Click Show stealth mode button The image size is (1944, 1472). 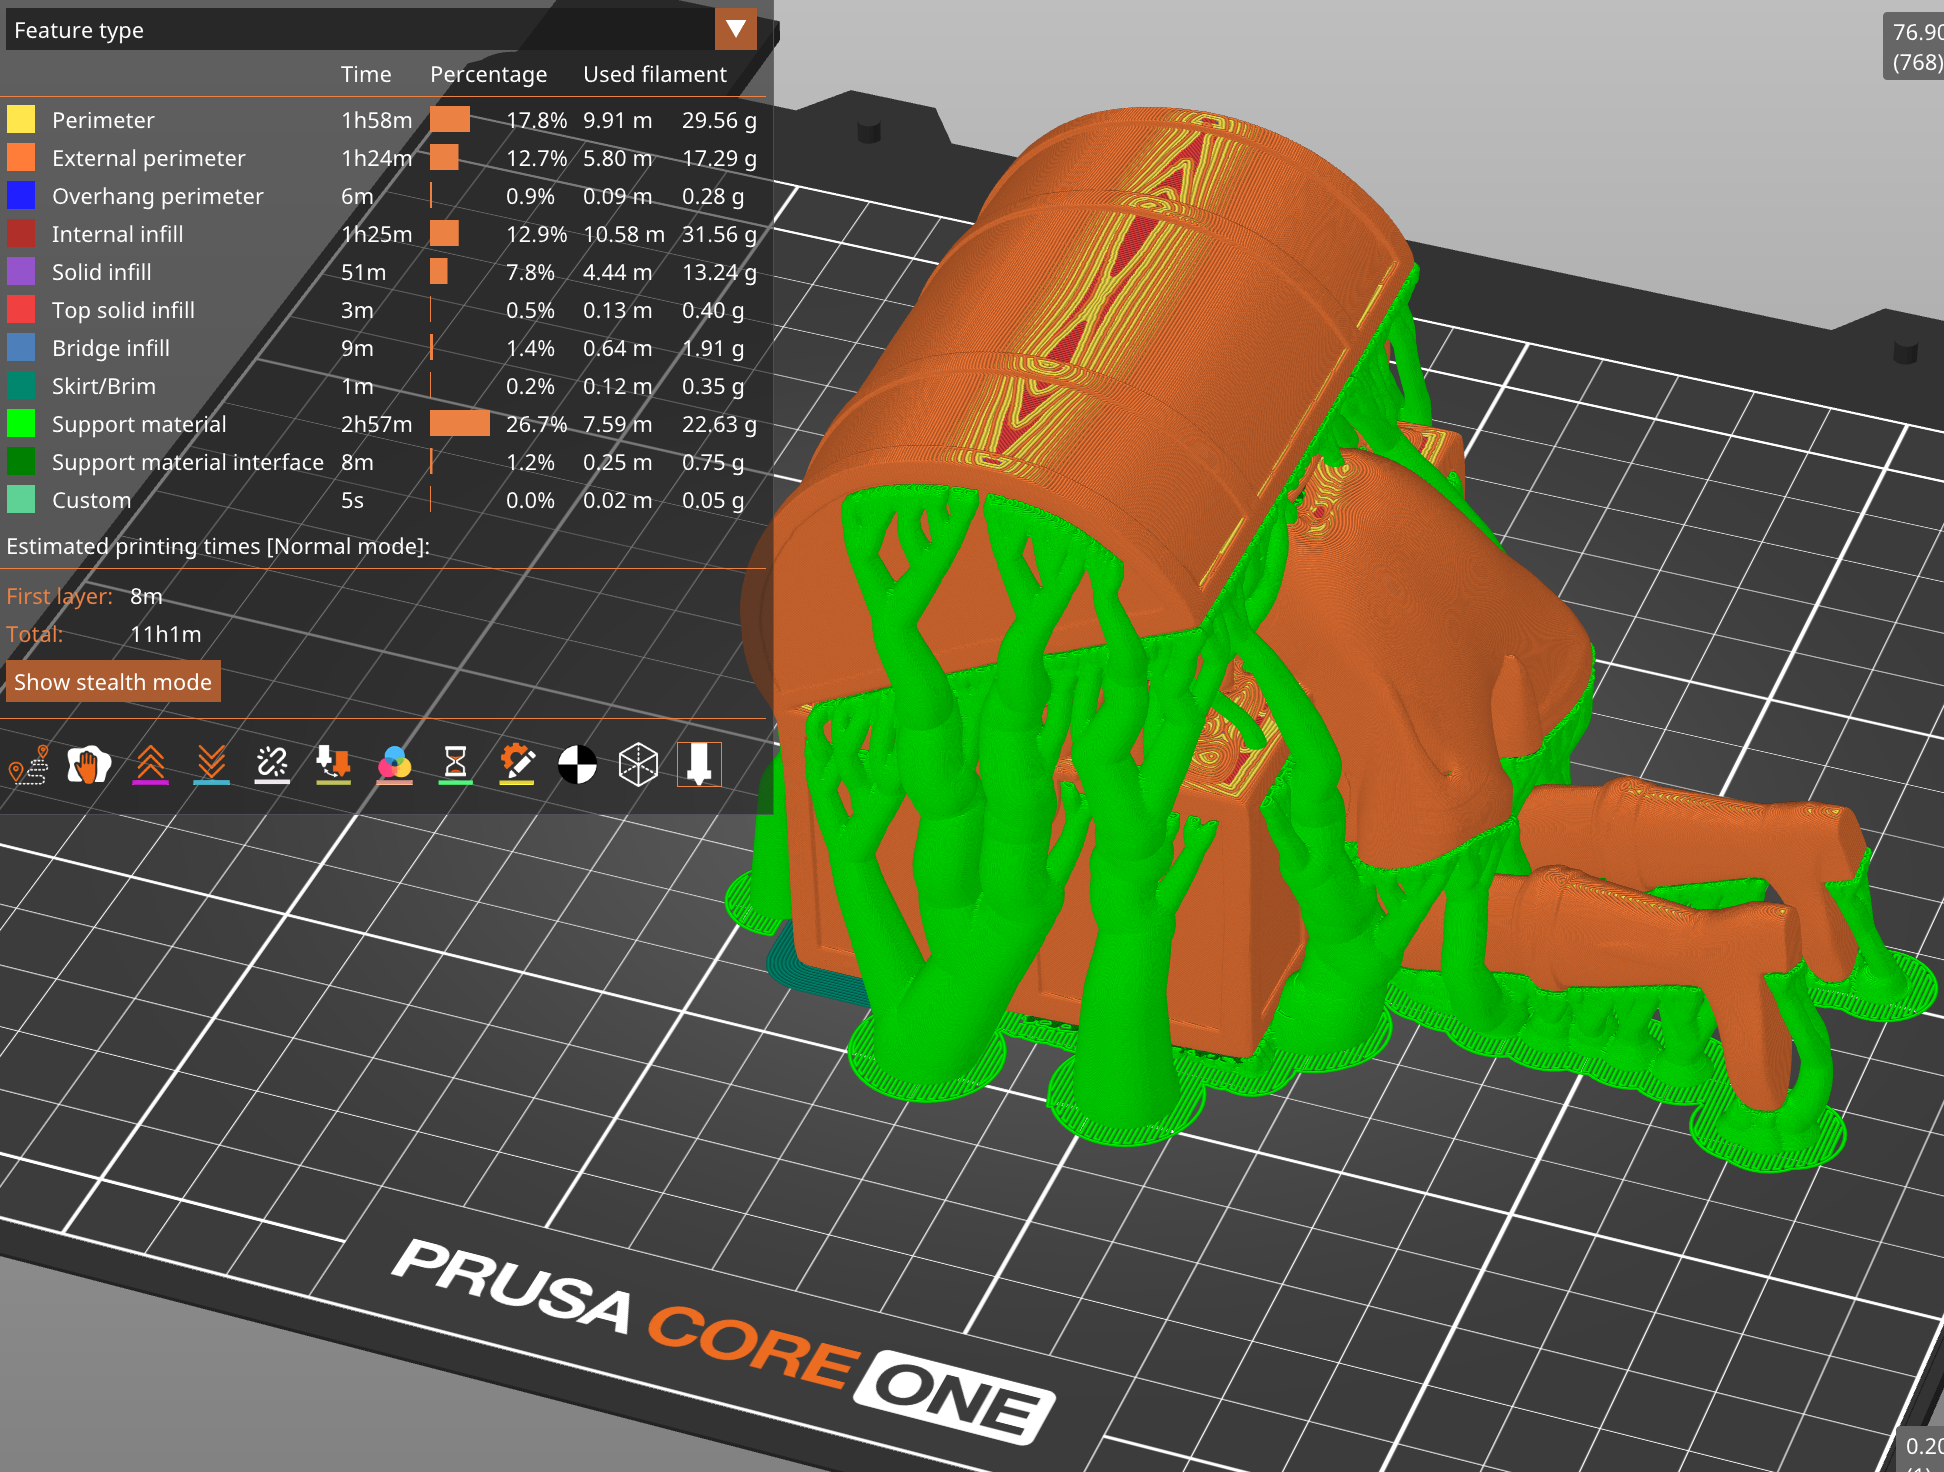pos(113,682)
